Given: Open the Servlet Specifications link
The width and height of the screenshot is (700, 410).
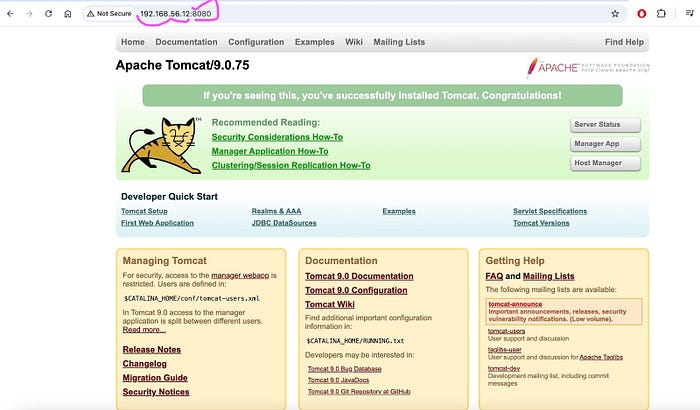Looking at the screenshot, I should click(550, 211).
